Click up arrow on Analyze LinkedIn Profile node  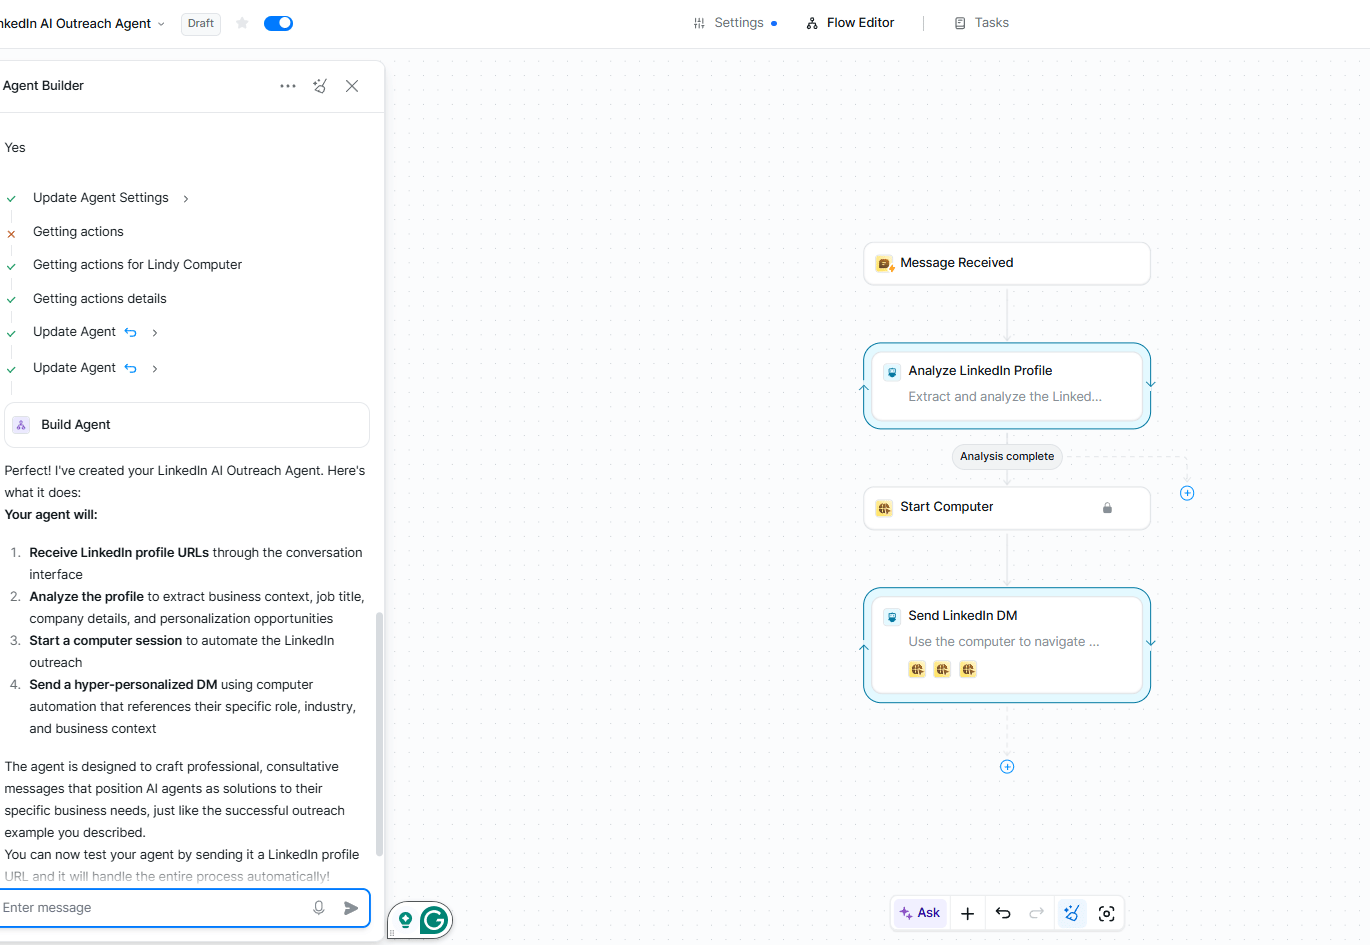(864, 388)
